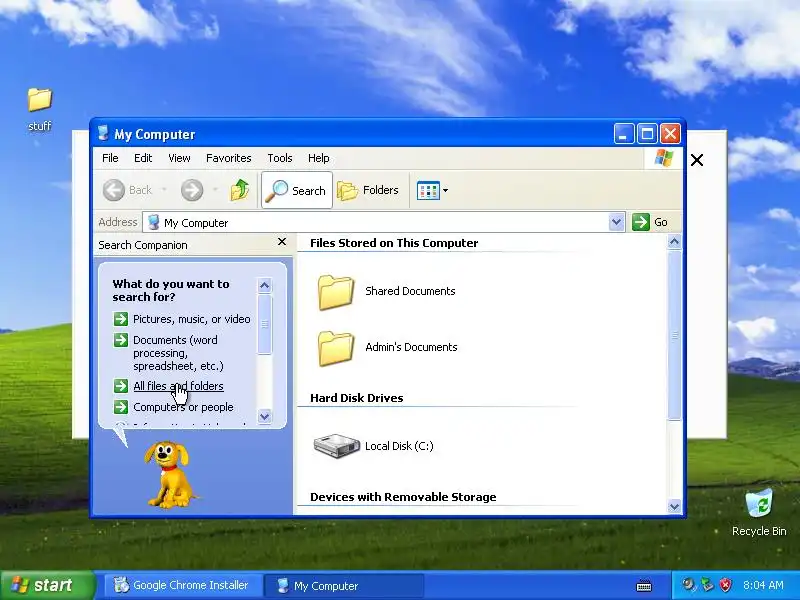The height and width of the screenshot is (600, 800).
Task: Show the Folders pane
Action: (368, 190)
